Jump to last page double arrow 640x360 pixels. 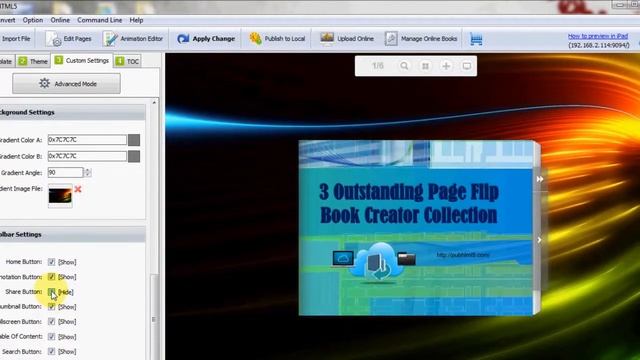pyautogui.click(x=540, y=179)
